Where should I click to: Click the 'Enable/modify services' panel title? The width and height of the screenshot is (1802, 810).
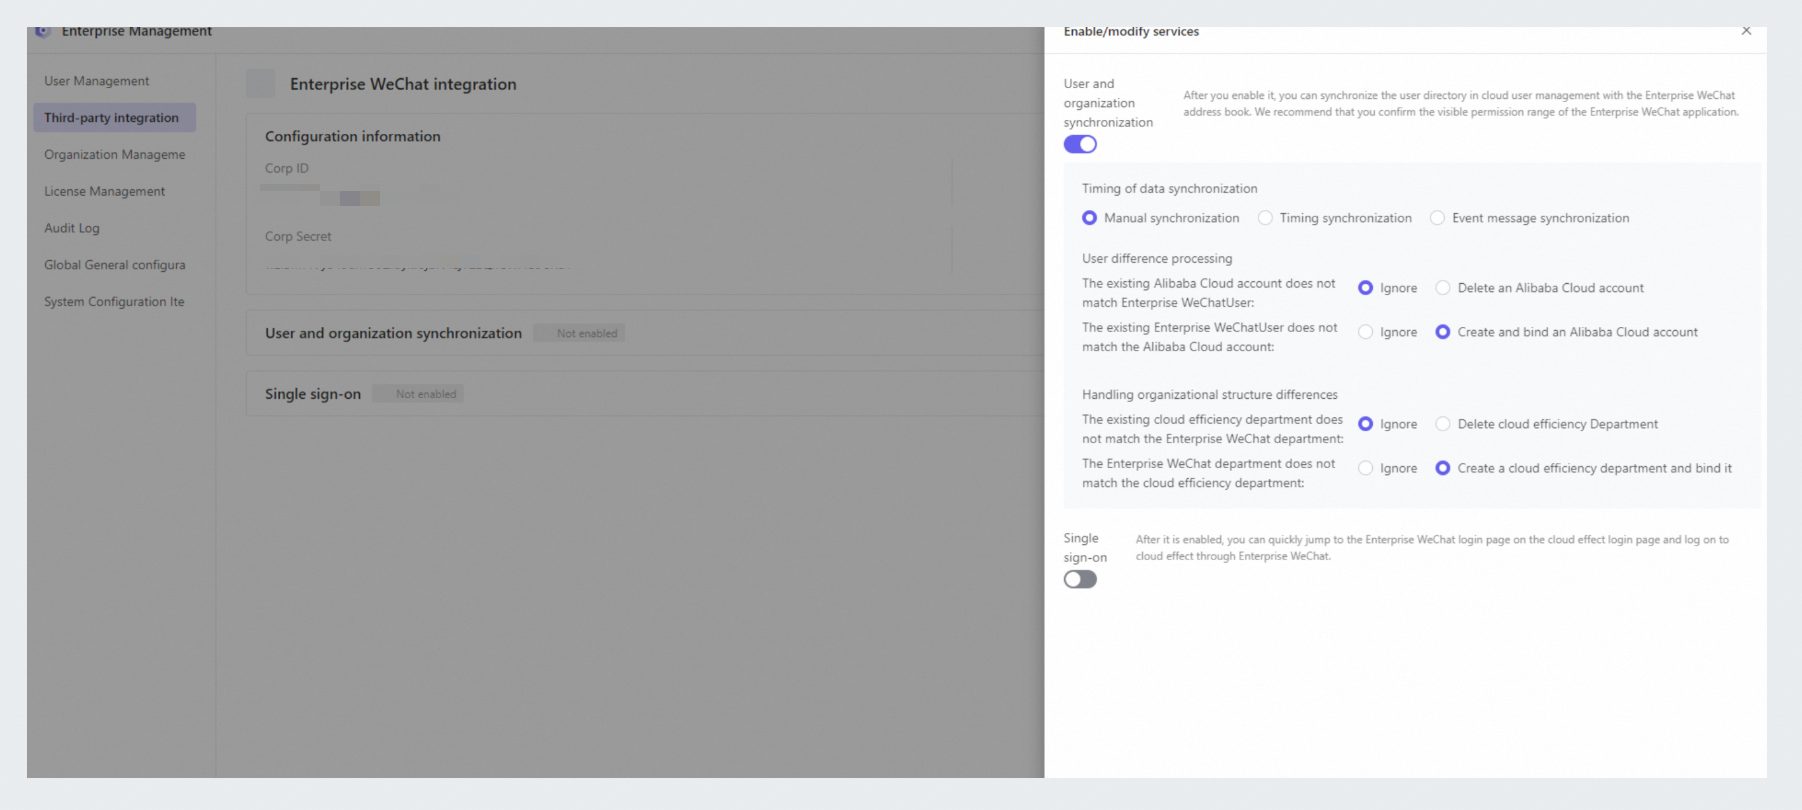click(1131, 32)
